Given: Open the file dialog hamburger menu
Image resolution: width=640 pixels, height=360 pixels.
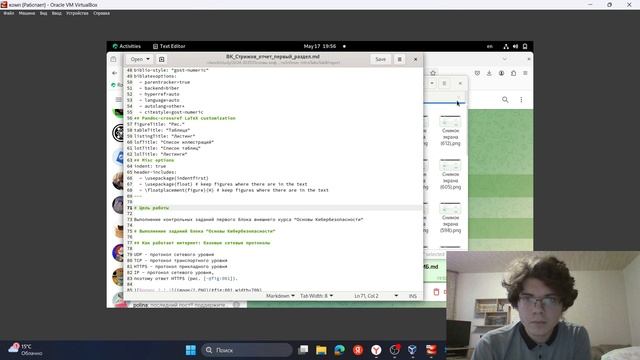Looking at the screenshot, I should click(x=444, y=83).
